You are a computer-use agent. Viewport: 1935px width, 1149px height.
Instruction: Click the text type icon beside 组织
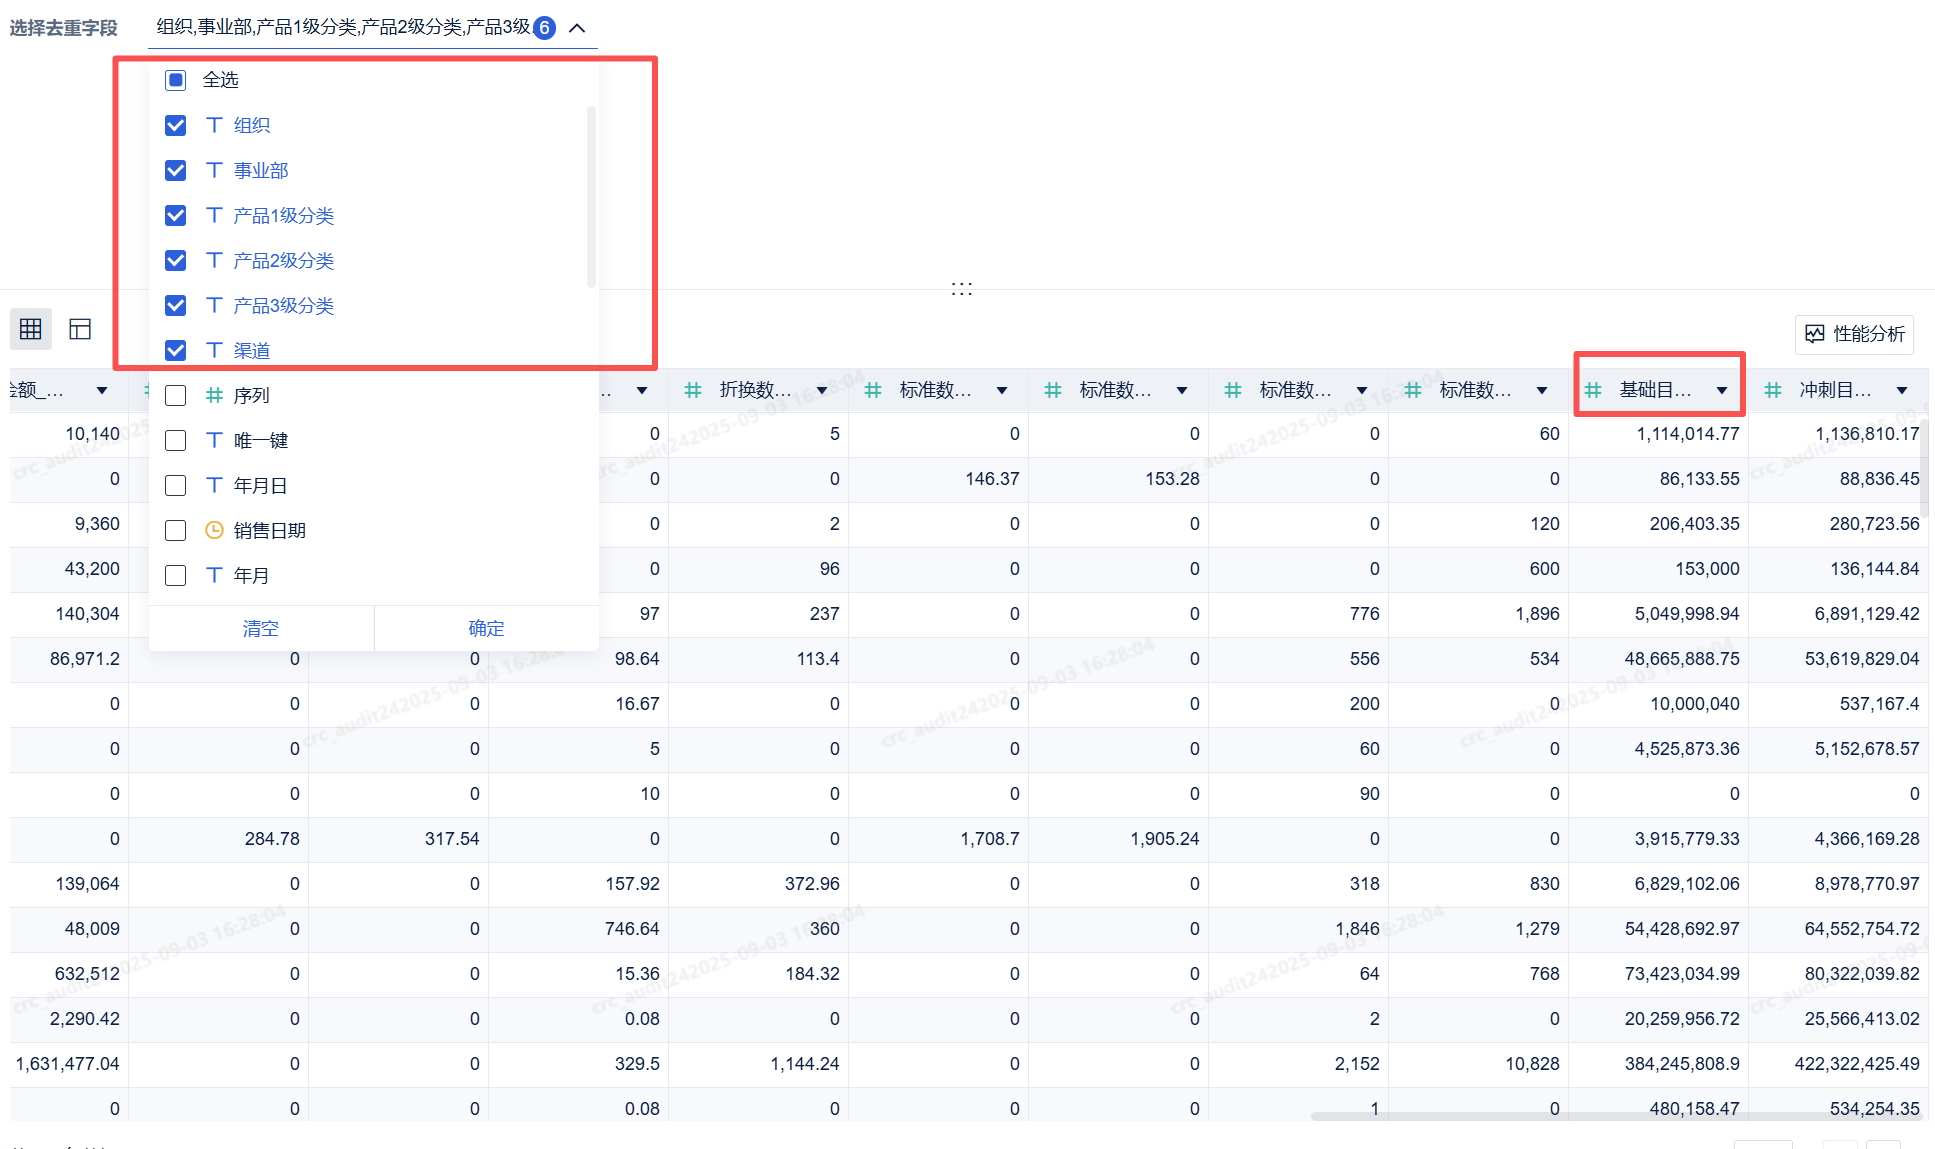click(x=214, y=125)
